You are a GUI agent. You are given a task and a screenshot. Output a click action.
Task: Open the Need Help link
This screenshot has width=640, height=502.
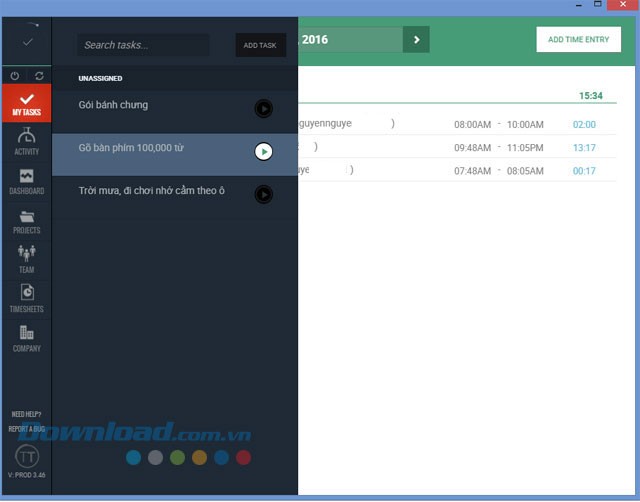pos(26,414)
